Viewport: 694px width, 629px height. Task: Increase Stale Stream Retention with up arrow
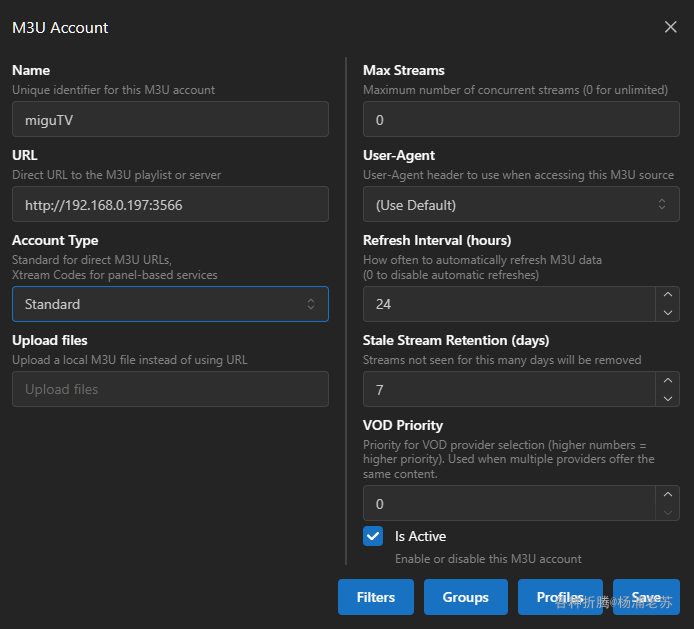[x=668, y=380]
